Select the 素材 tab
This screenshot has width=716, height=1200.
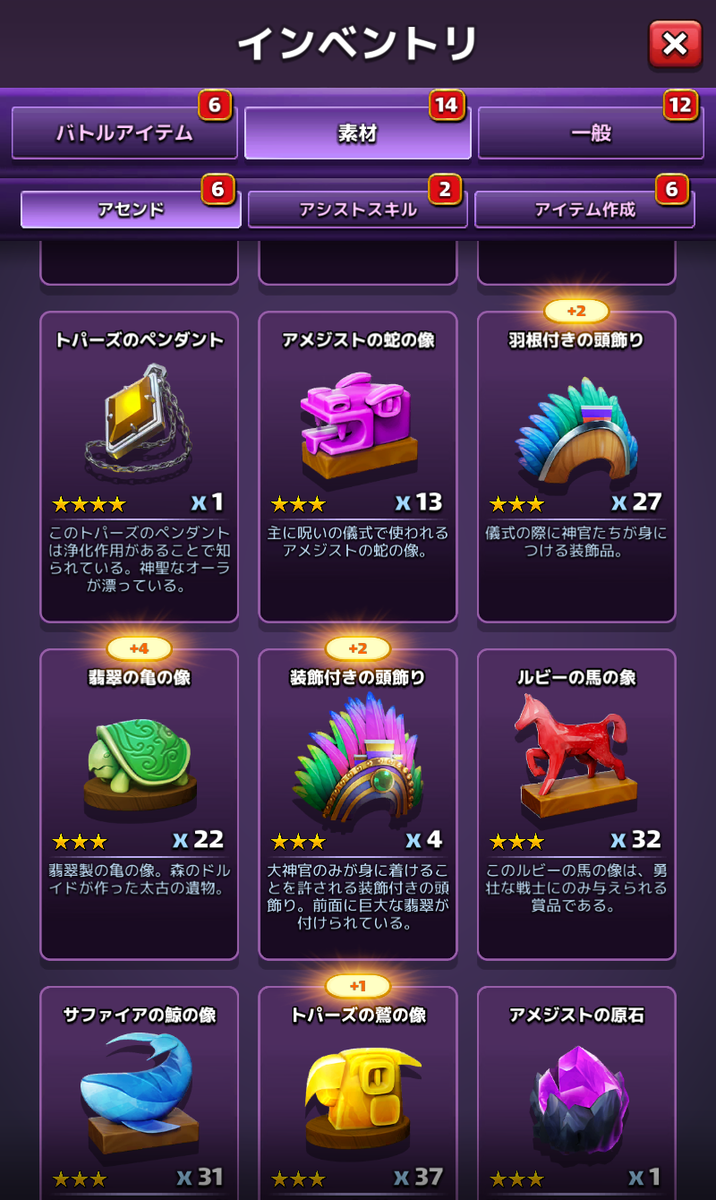(357, 133)
